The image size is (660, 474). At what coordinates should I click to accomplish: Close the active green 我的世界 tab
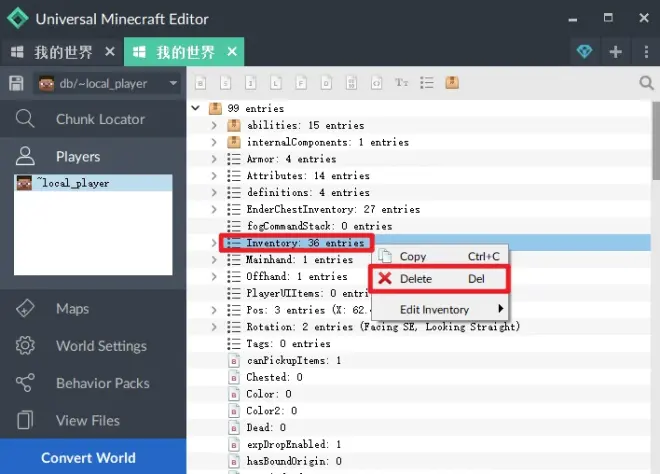click(232, 52)
